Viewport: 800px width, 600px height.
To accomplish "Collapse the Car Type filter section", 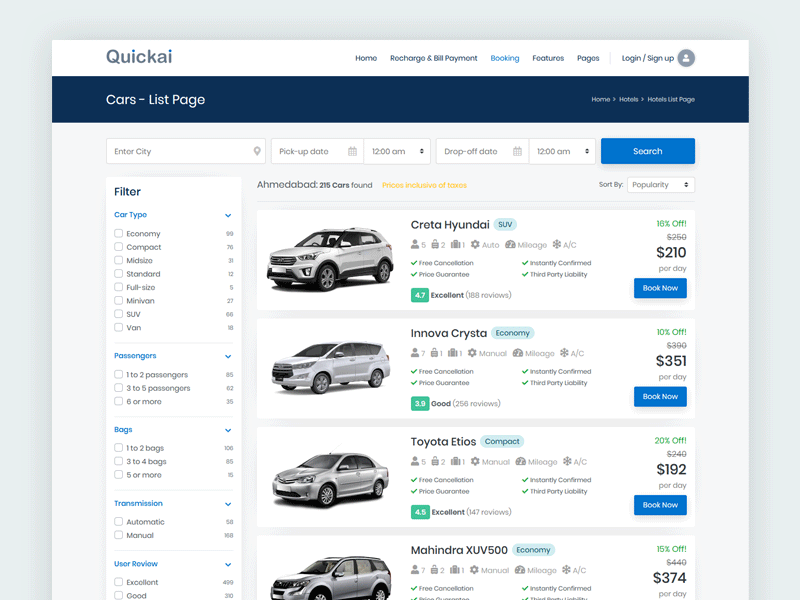I will click(x=228, y=215).
